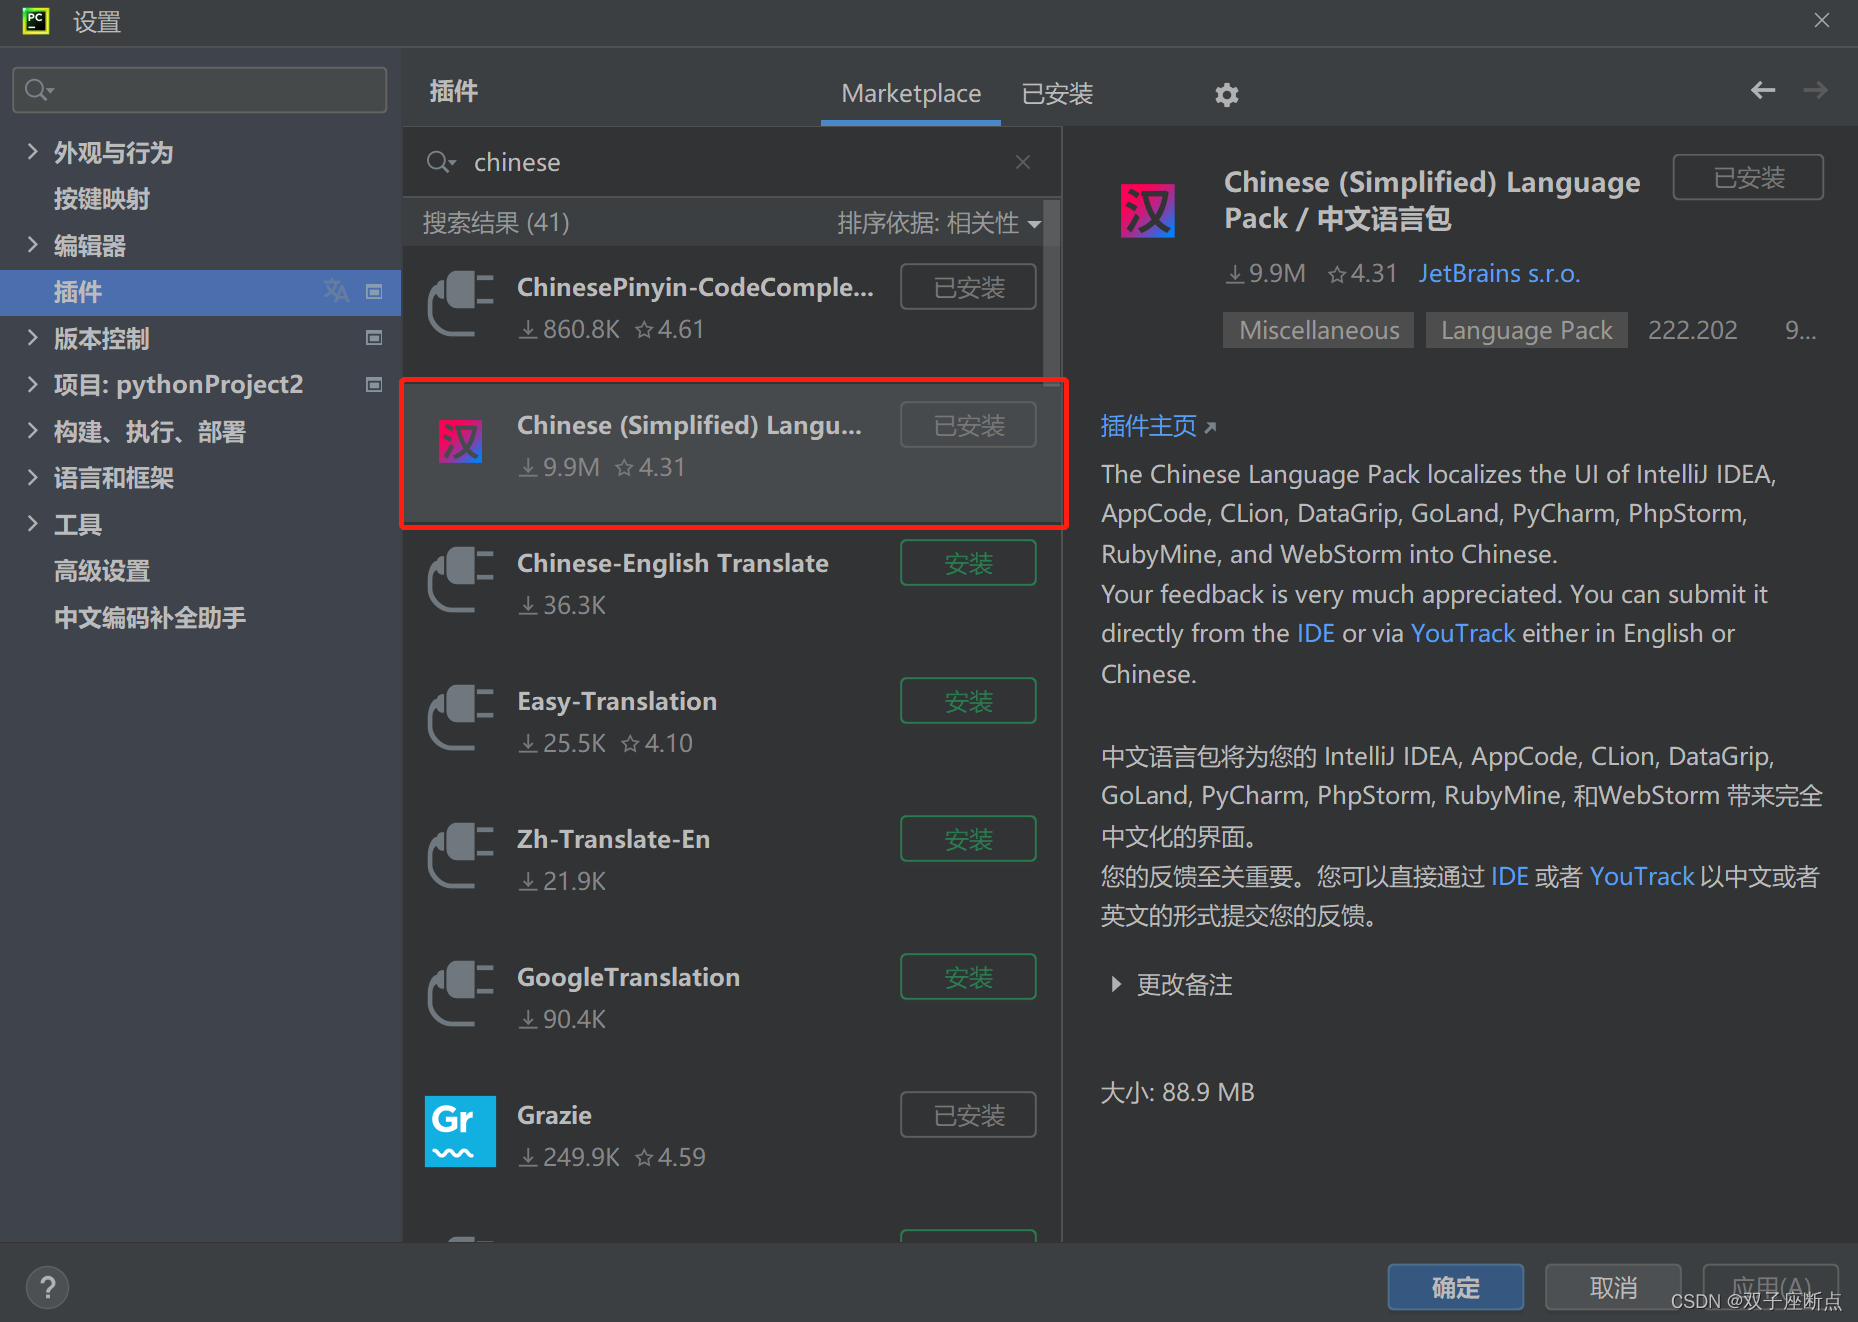
Task: Click the Language Pack tag
Action: 1526,330
